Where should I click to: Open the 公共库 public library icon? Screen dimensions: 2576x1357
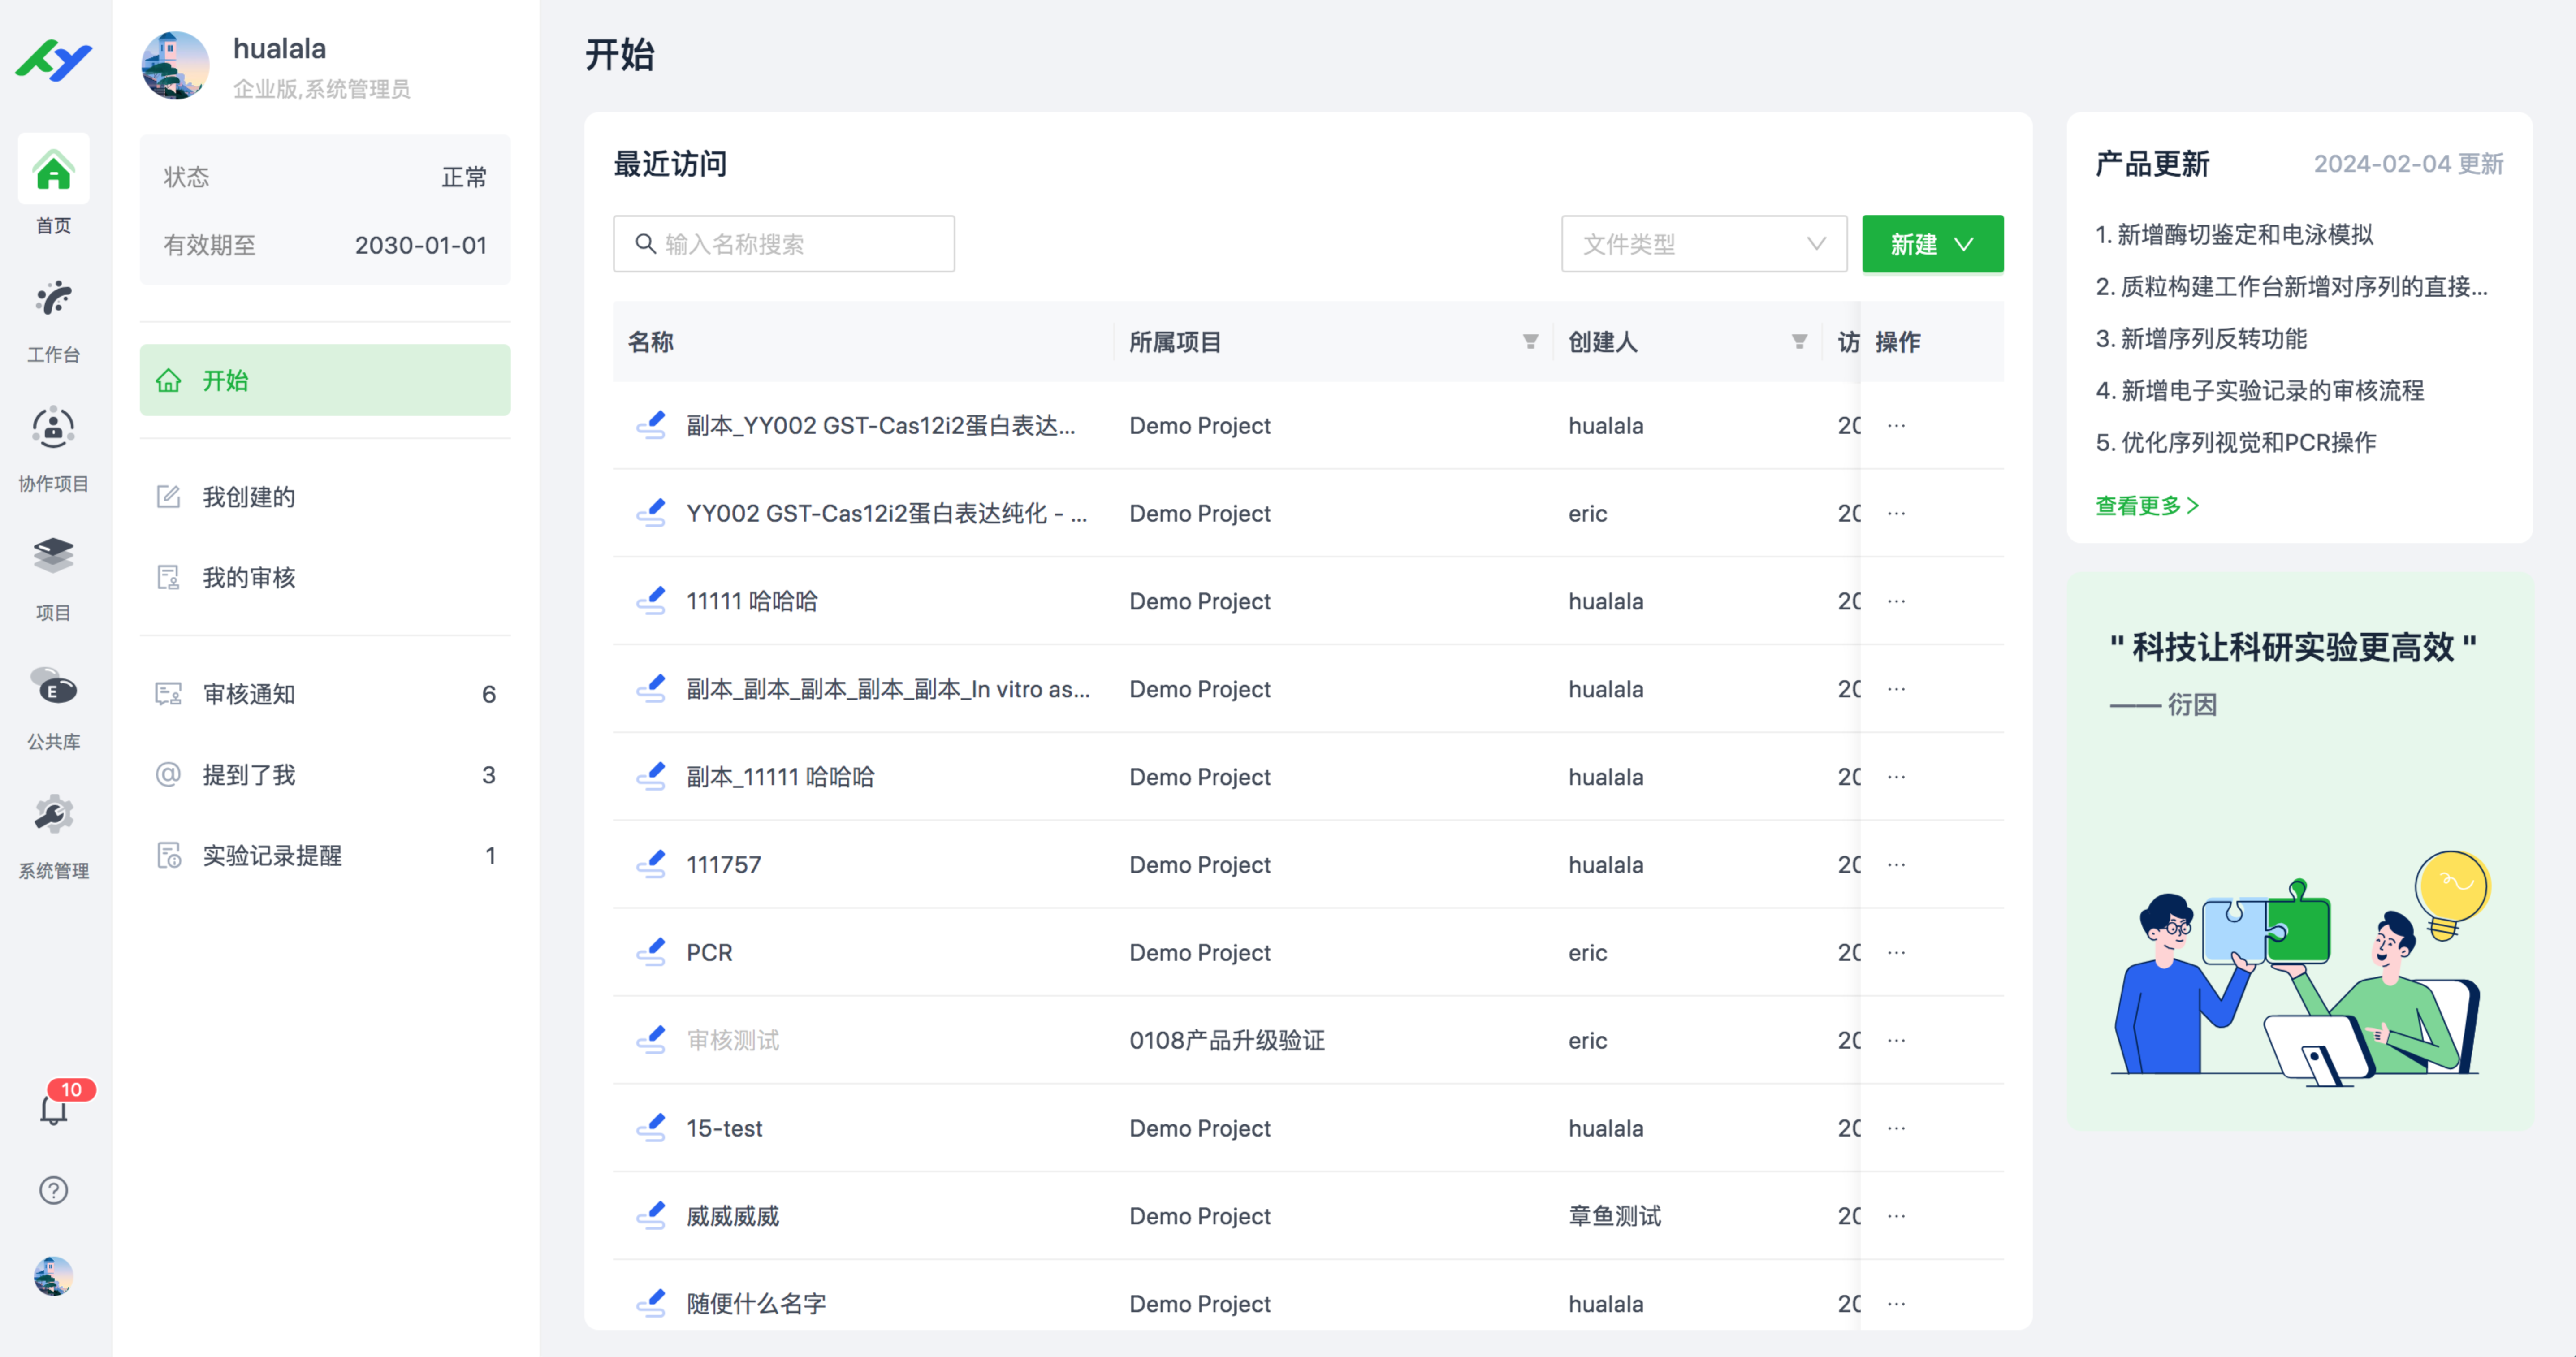[53, 687]
